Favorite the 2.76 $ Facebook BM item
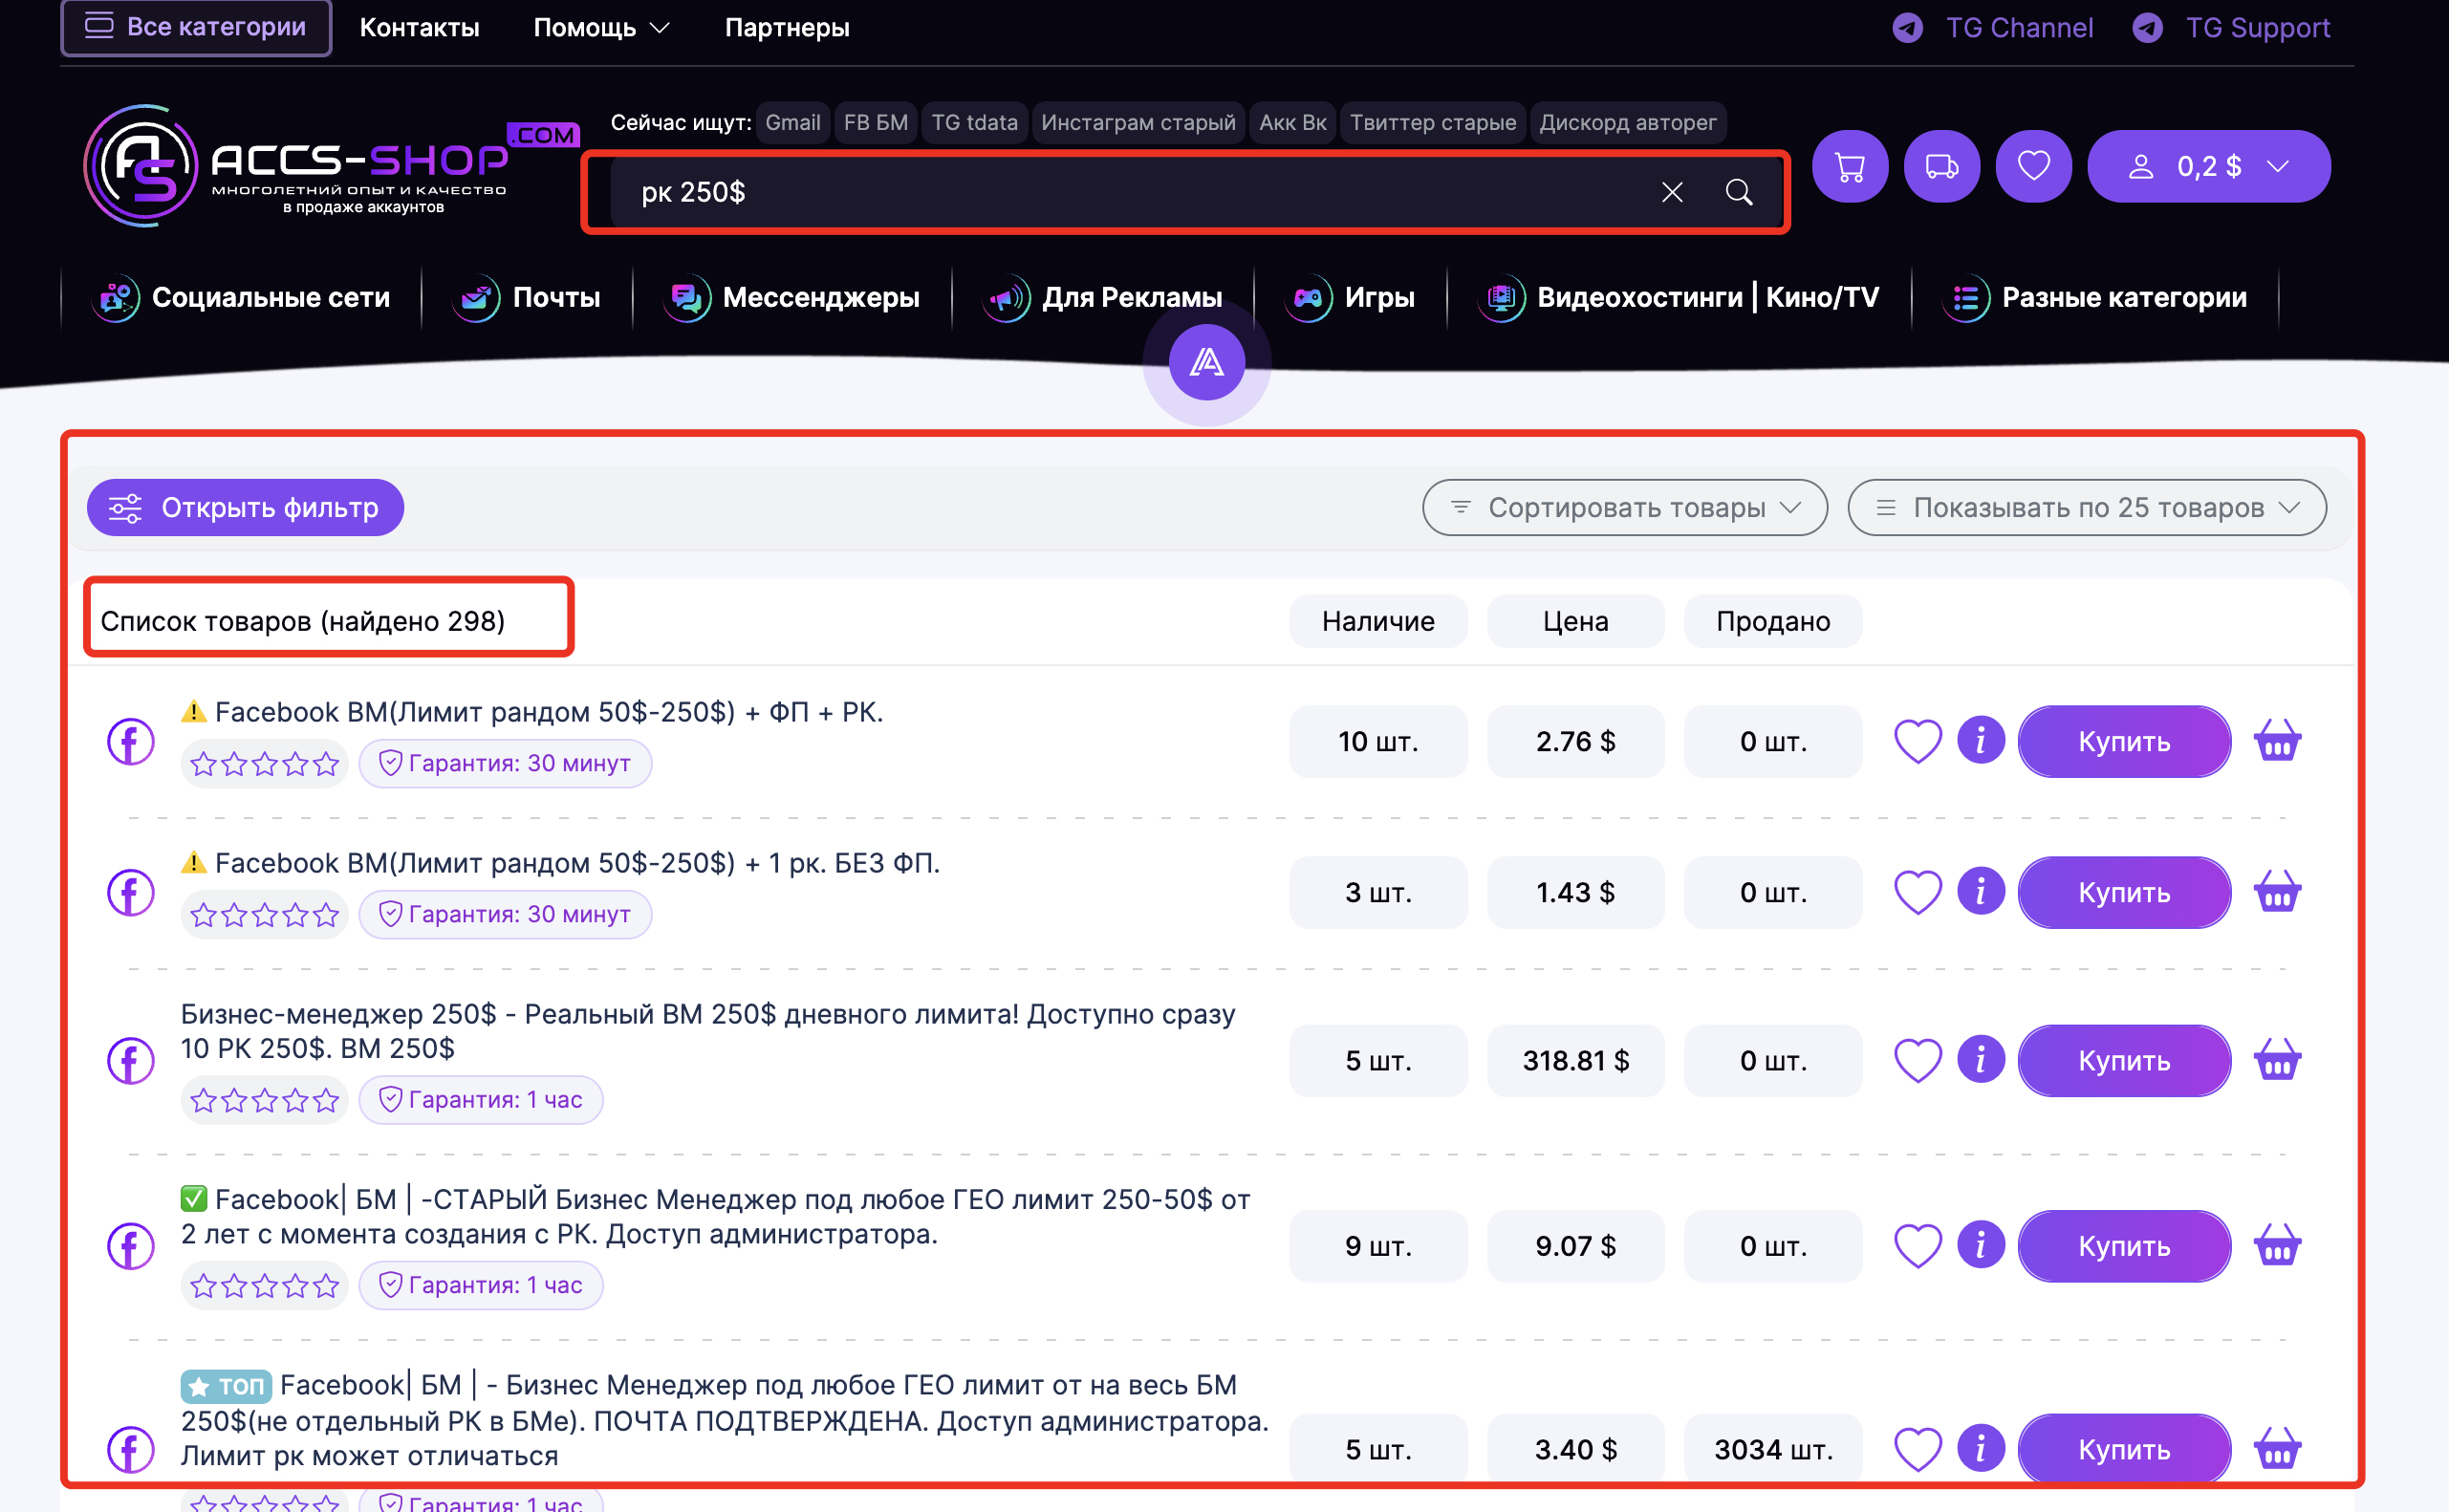2449x1512 pixels. [1917, 741]
